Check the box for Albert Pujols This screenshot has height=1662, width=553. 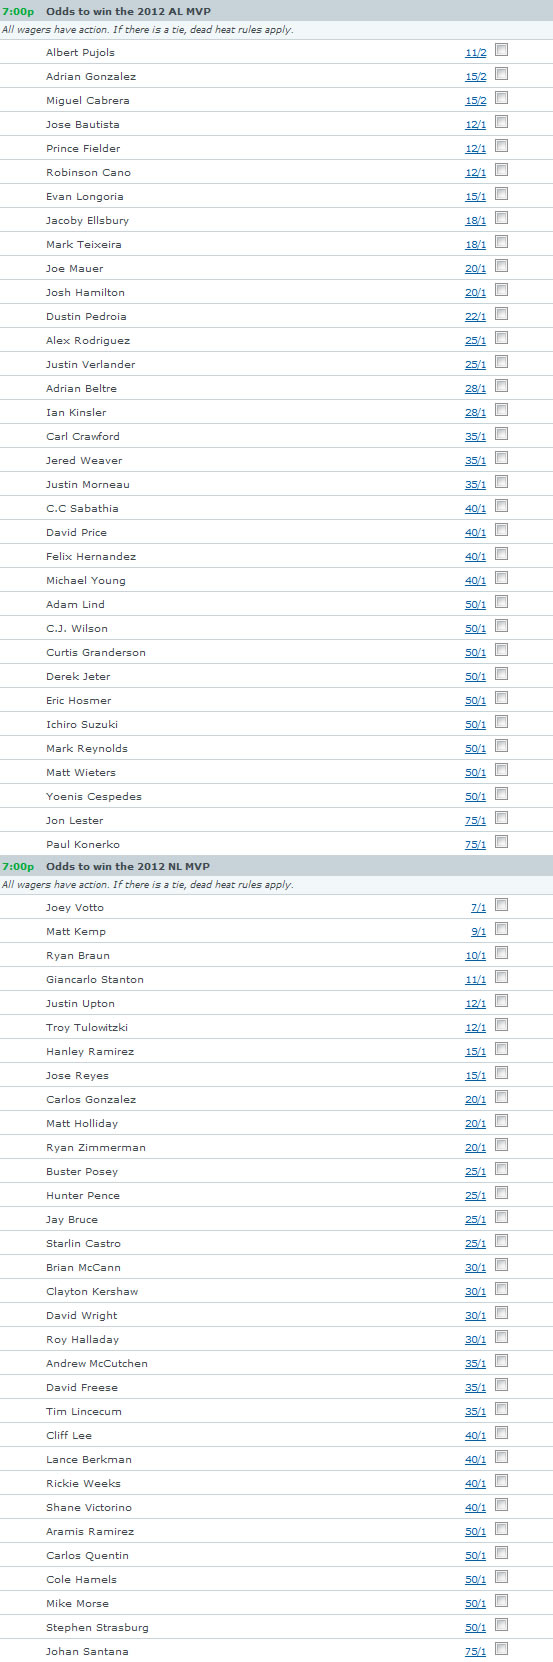point(501,50)
